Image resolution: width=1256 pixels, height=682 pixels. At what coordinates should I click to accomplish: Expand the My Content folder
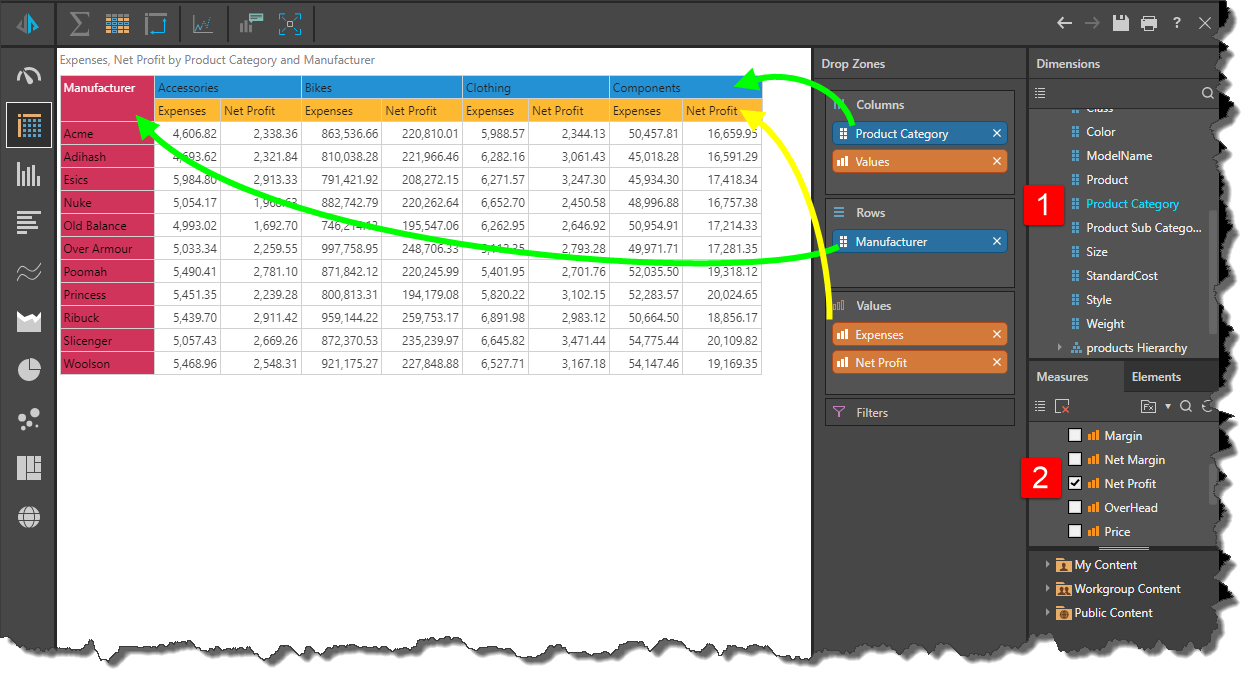coord(1047,565)
